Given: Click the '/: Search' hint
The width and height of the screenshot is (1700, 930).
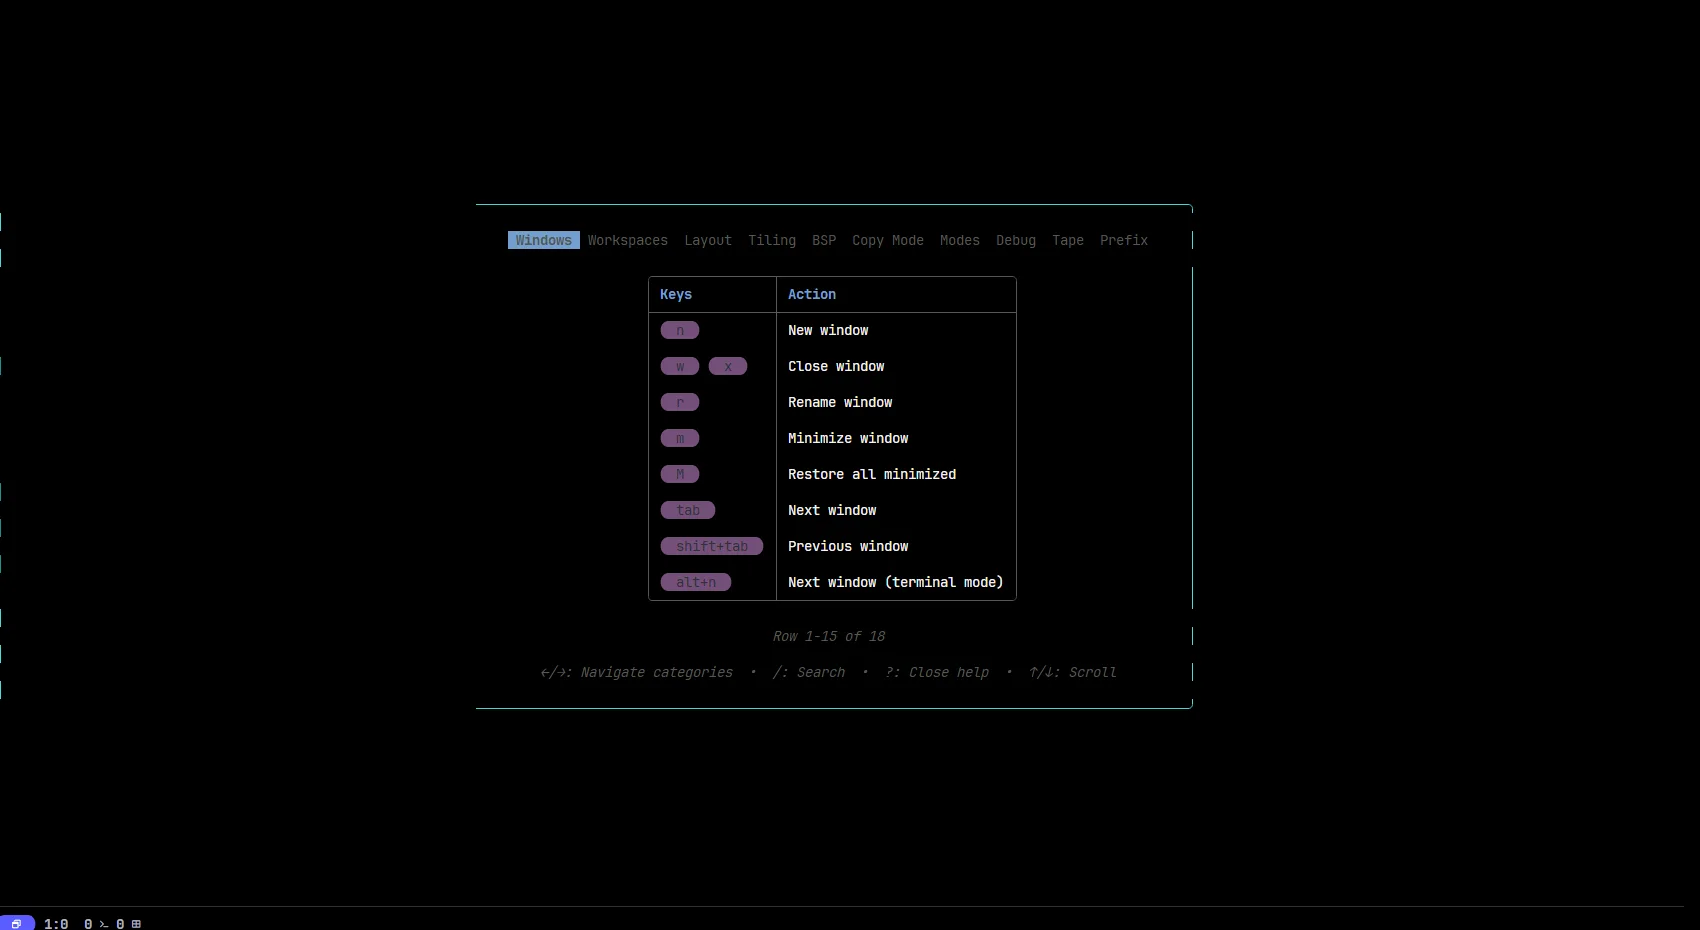Looking at the screenshot, I should click(809, 672).
